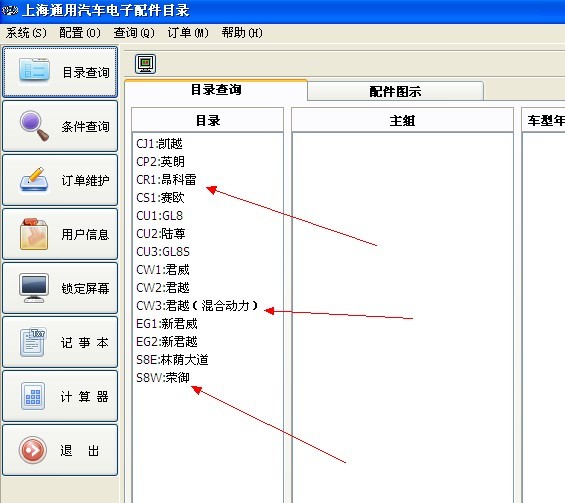Select S8W:荣御 in the catalog list

[x=163, y=378]
